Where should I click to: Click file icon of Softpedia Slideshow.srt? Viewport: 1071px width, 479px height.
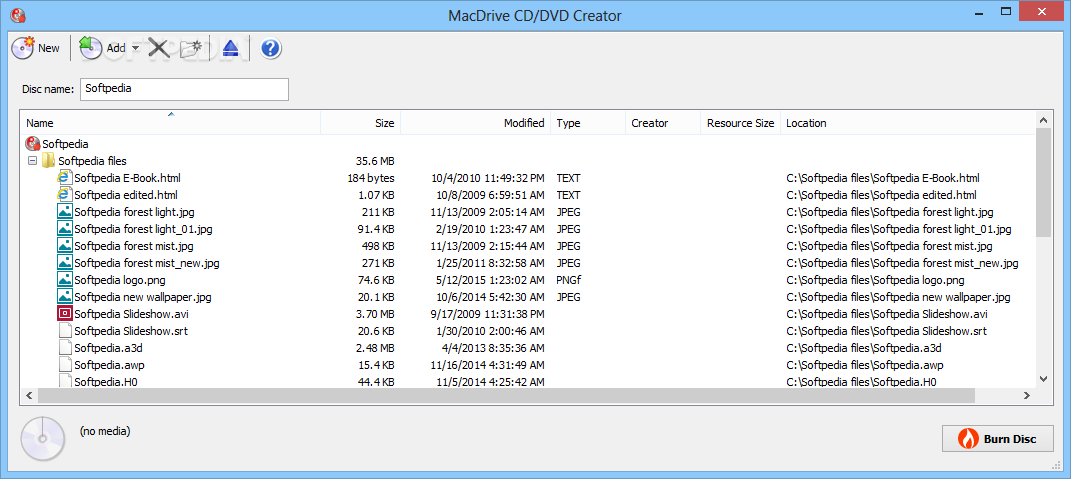[x=65, y=331]
